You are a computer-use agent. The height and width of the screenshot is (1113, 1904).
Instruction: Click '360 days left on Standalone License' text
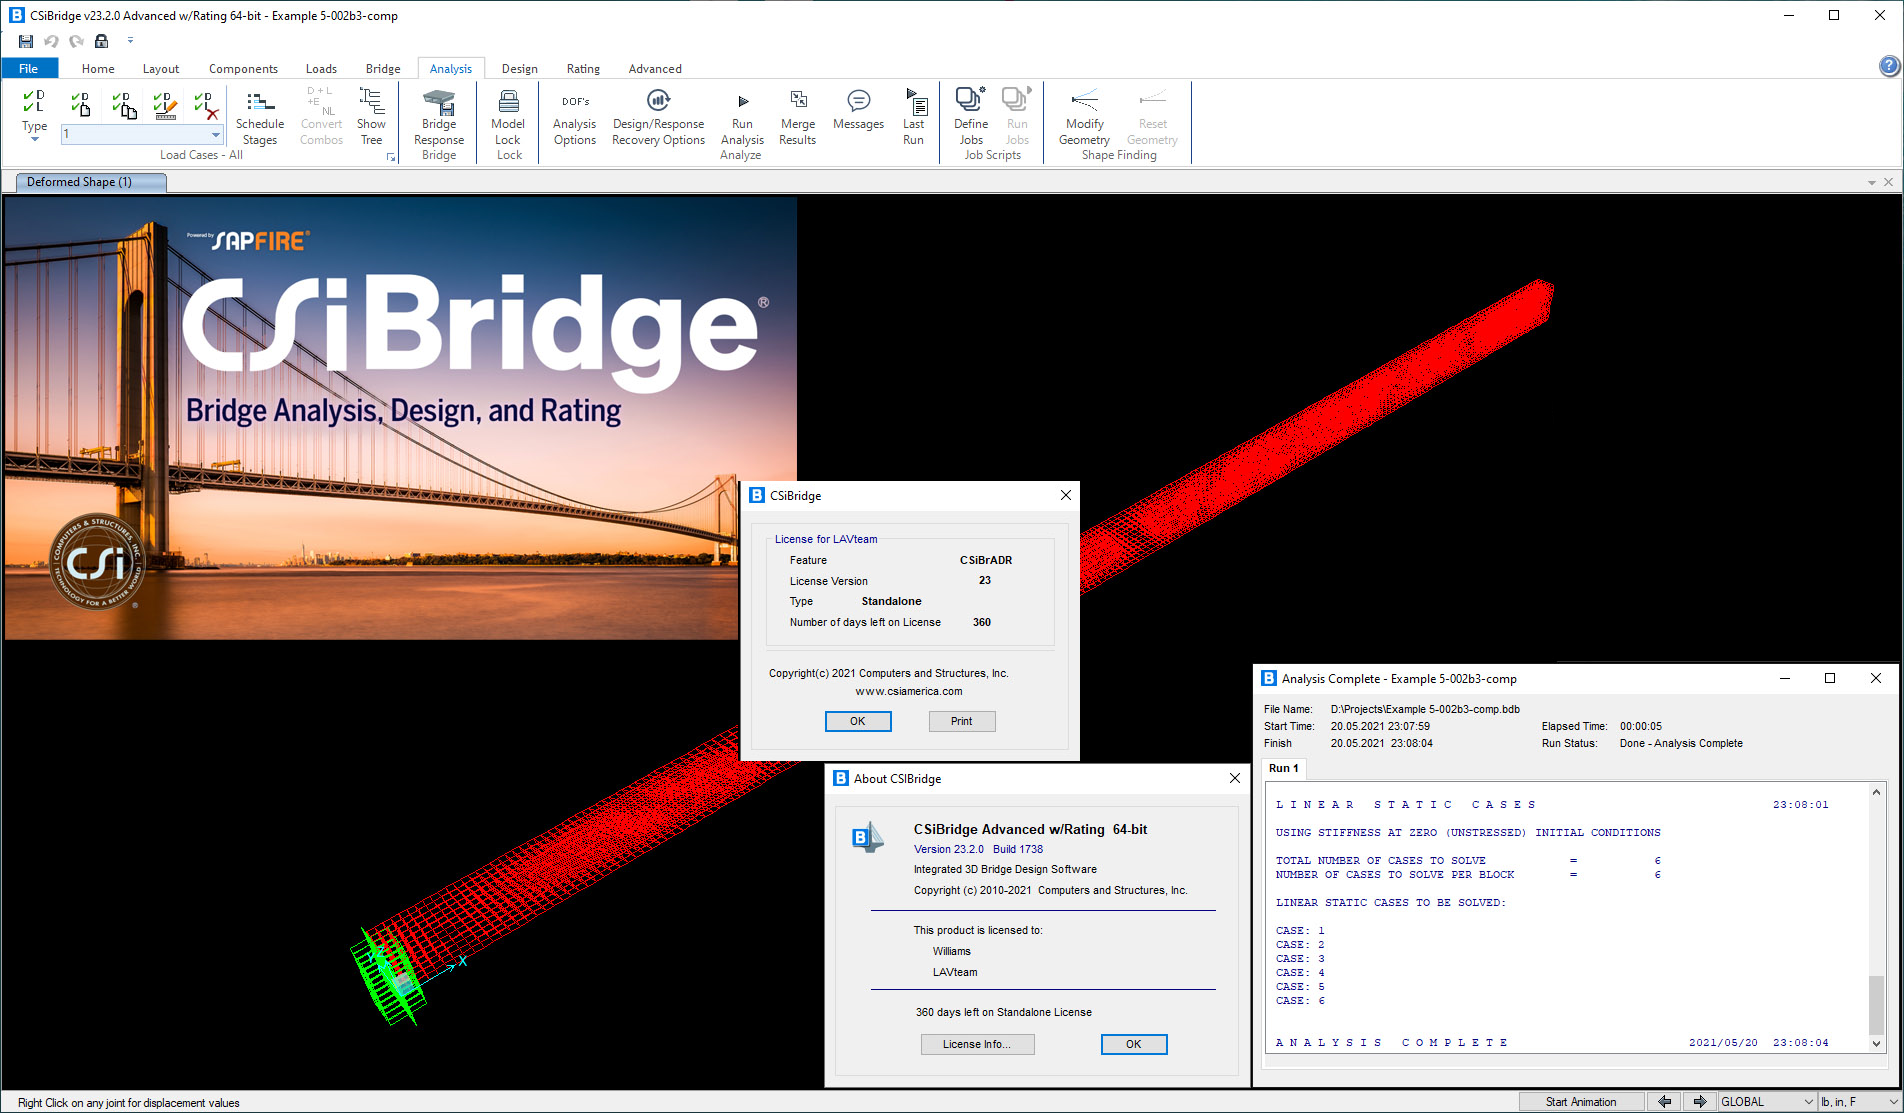[1004, 1012]
